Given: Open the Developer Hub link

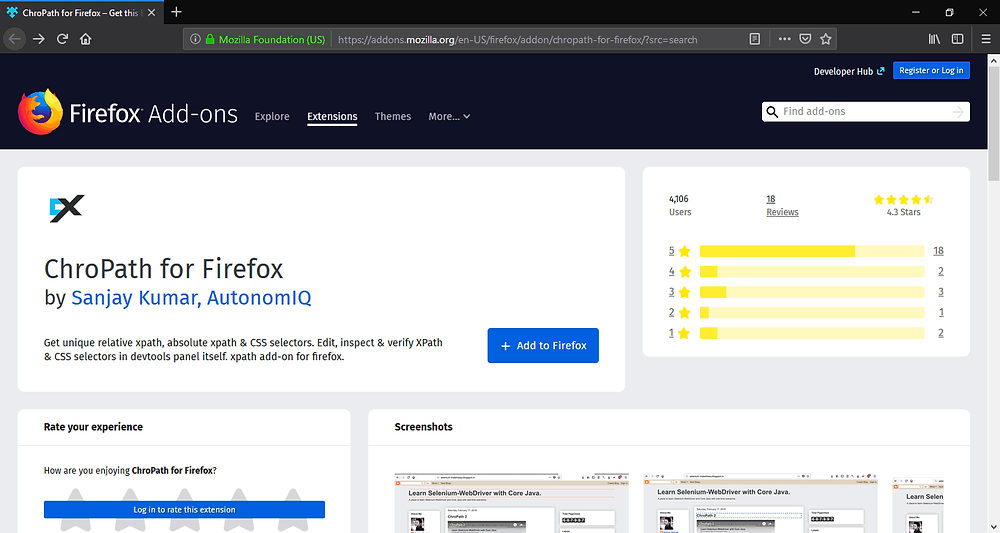Looking at the screenshot, I should pos(849,71).
